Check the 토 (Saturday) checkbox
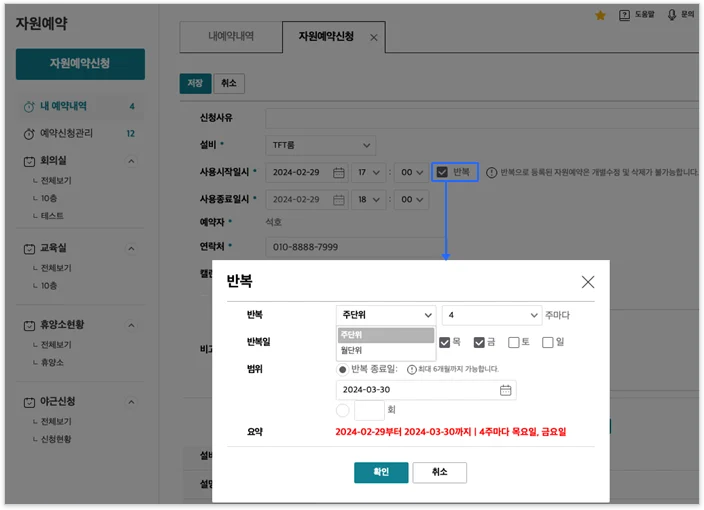 pos(513,342)
